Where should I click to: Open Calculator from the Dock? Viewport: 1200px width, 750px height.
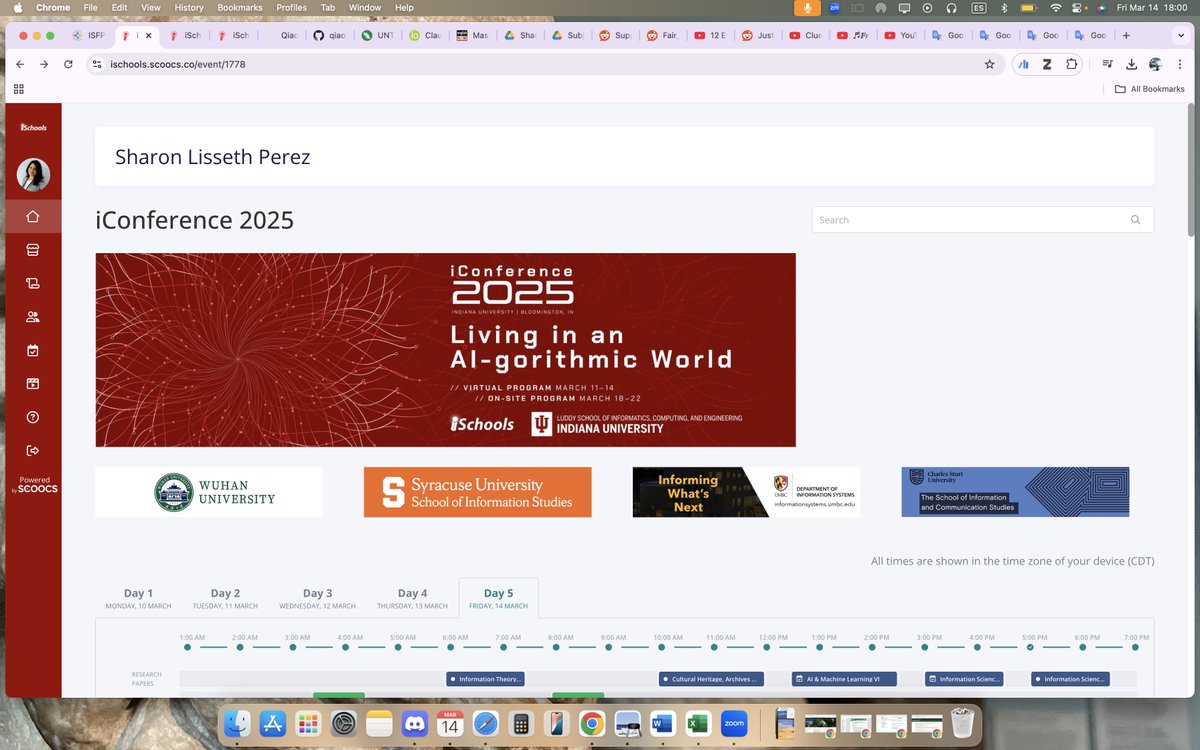(x=520, y=723)
